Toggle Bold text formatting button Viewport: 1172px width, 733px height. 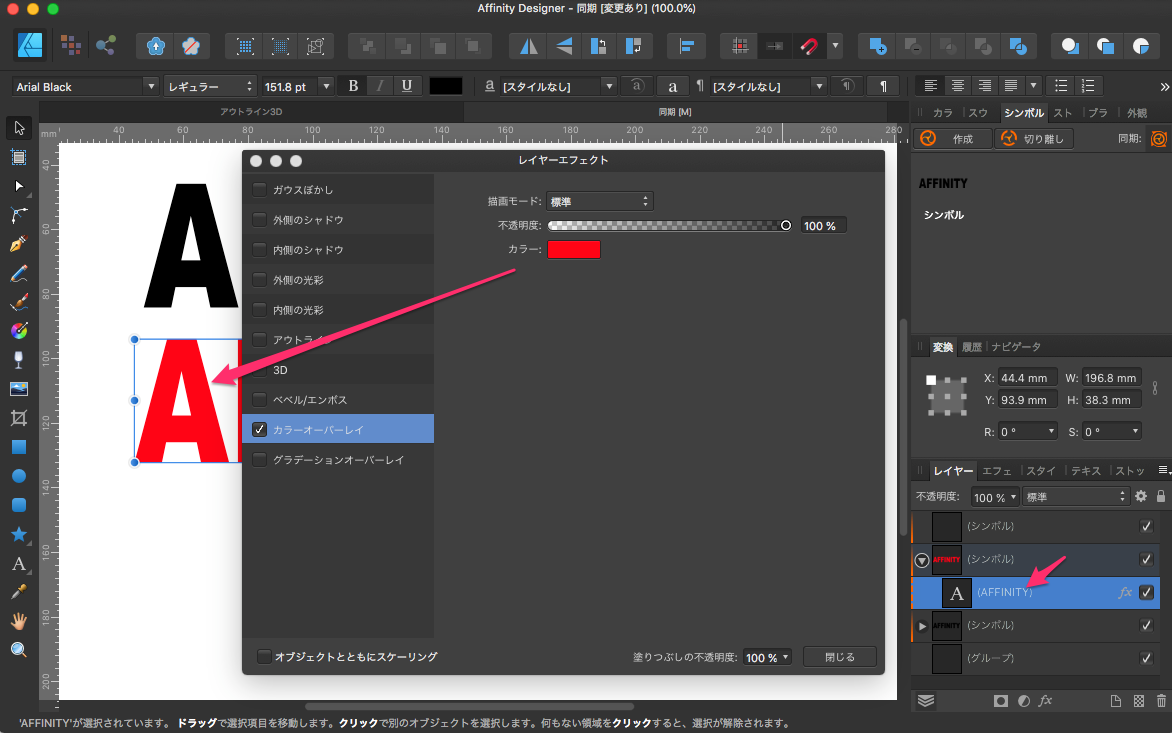353,86
